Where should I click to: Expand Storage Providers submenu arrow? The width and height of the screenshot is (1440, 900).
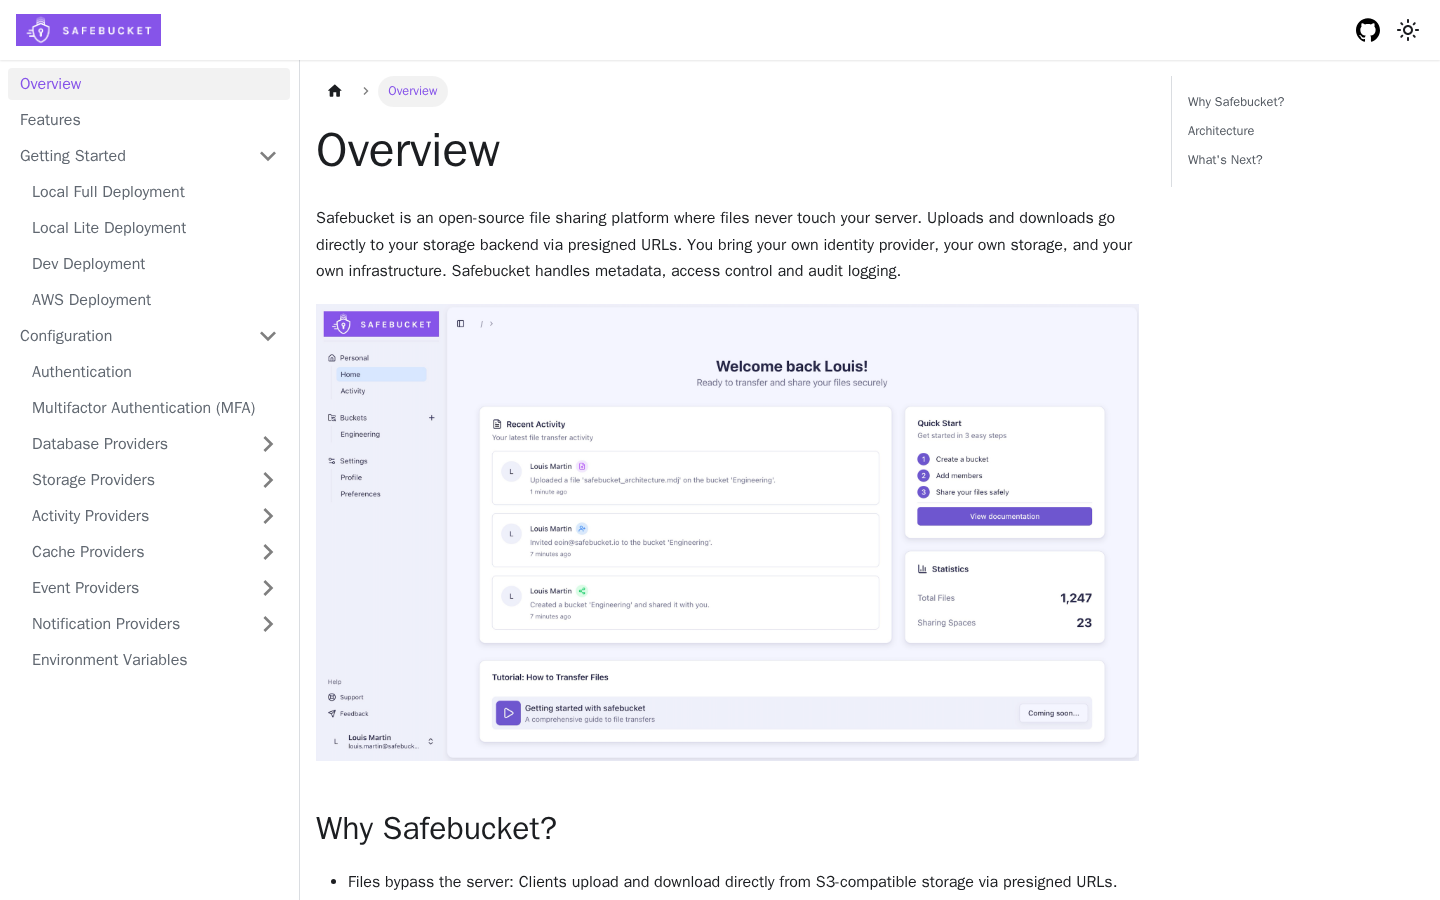pos(268,480)
